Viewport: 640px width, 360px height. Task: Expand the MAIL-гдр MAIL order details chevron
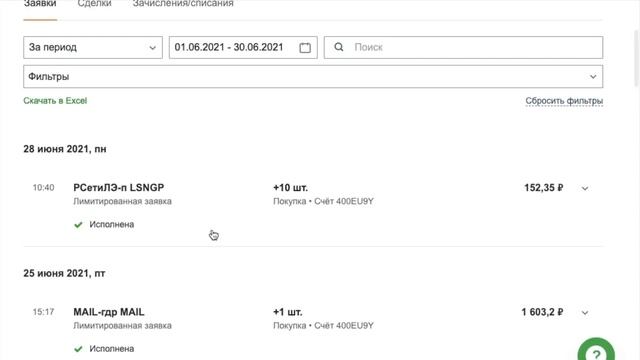(585, 313)
